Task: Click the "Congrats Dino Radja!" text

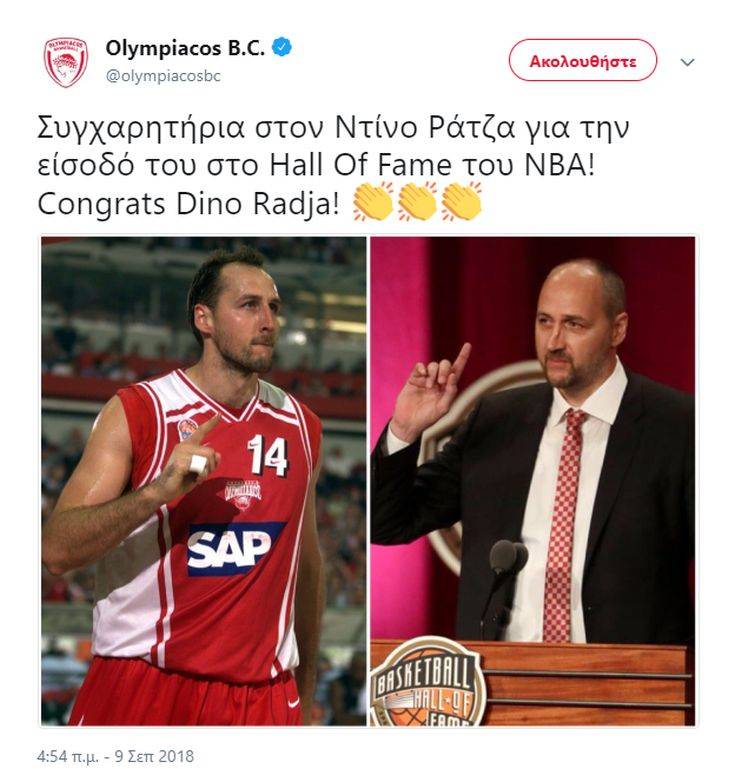Action: (x=188, y=204)
